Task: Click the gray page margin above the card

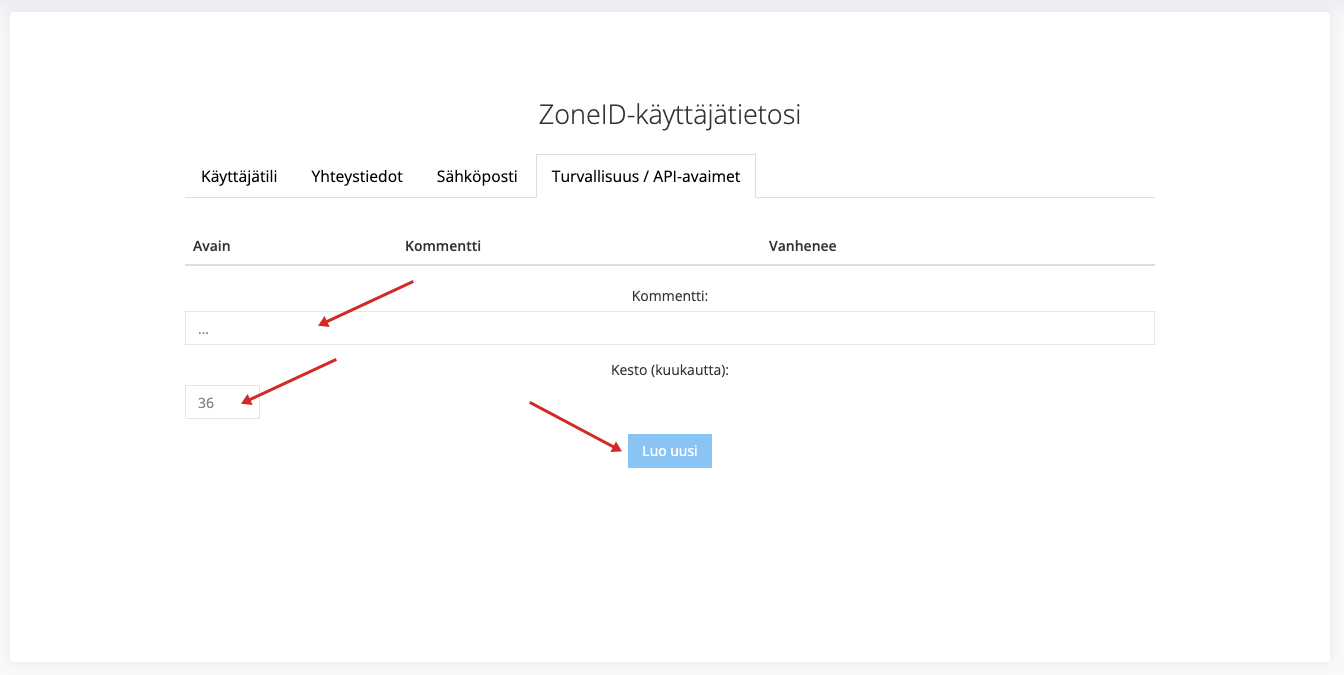Action: (669, 6)
